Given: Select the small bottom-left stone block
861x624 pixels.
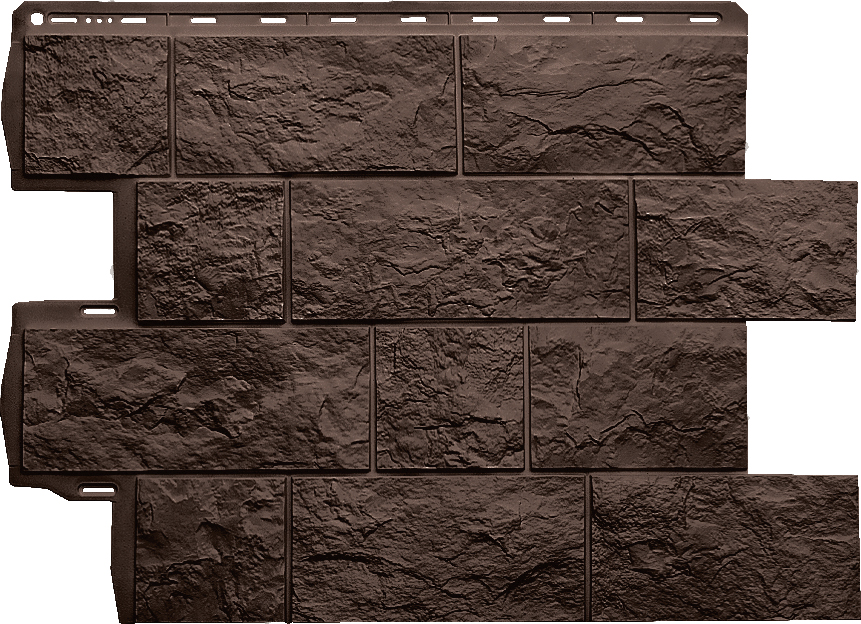Looking at the screenshot, I should [211, 548].
